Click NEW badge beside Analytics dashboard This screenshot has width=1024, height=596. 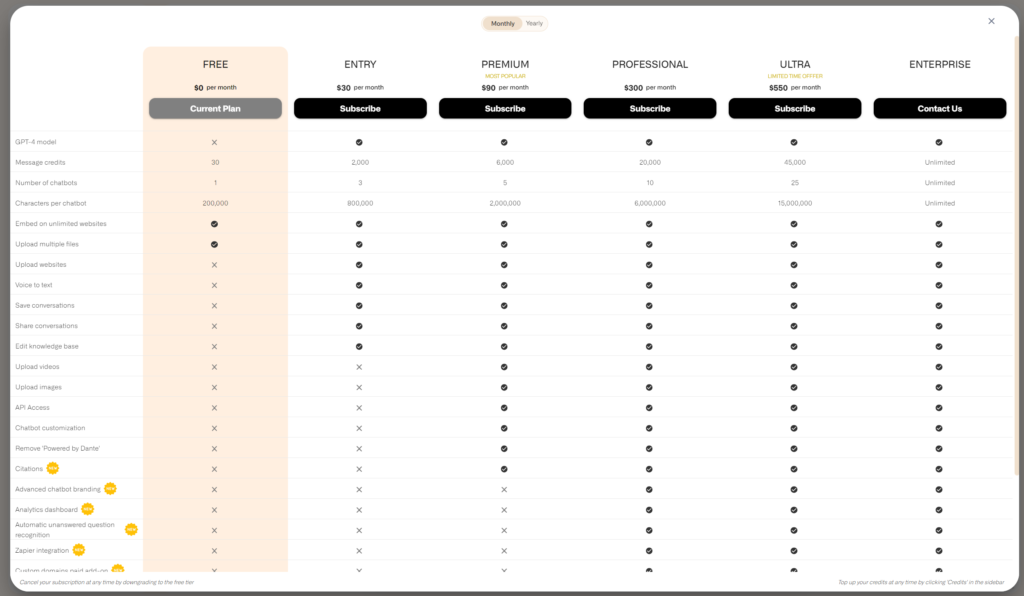click(88, 509)
